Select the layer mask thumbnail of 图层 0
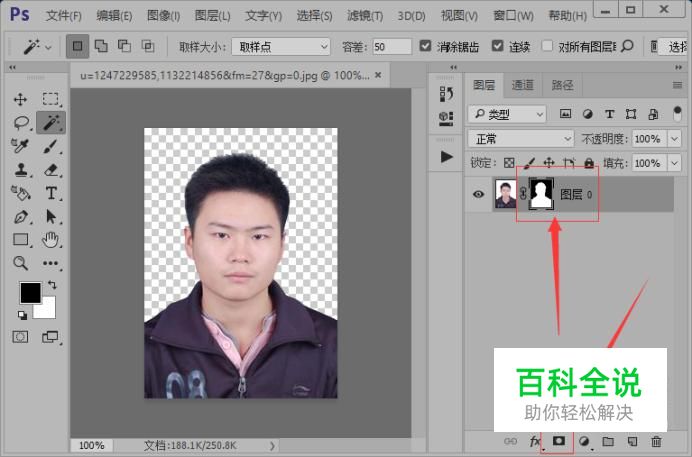Viewport: 692px width, 457px height. tap(541, 194)
